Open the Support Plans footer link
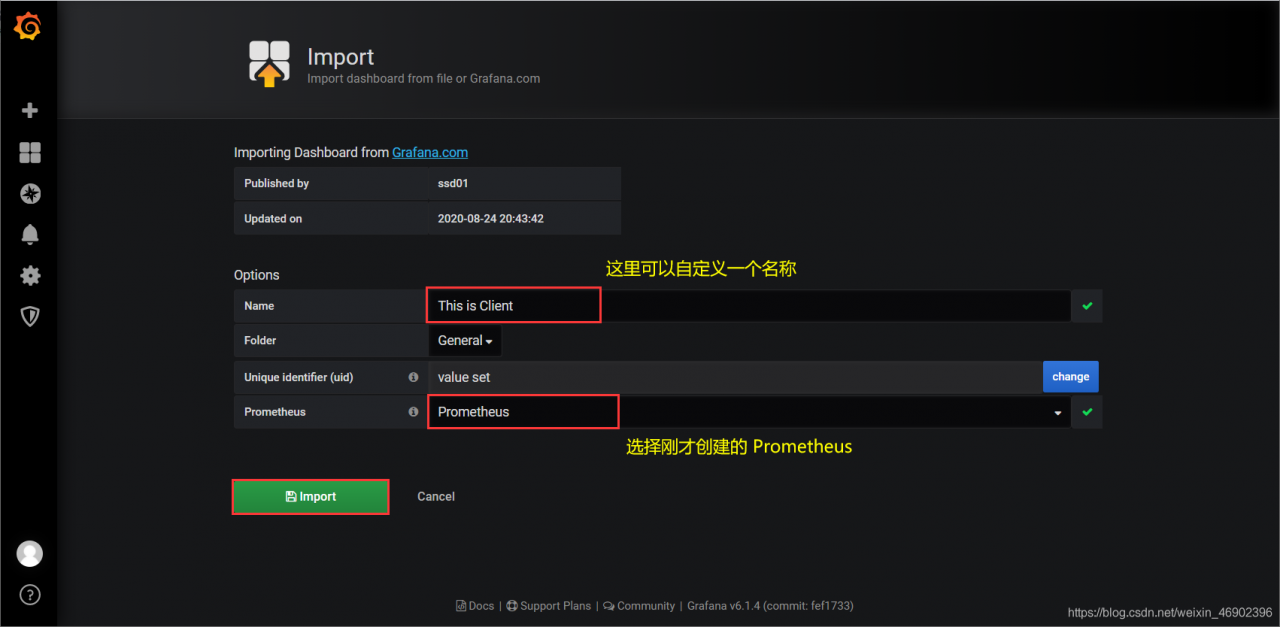 549,606
